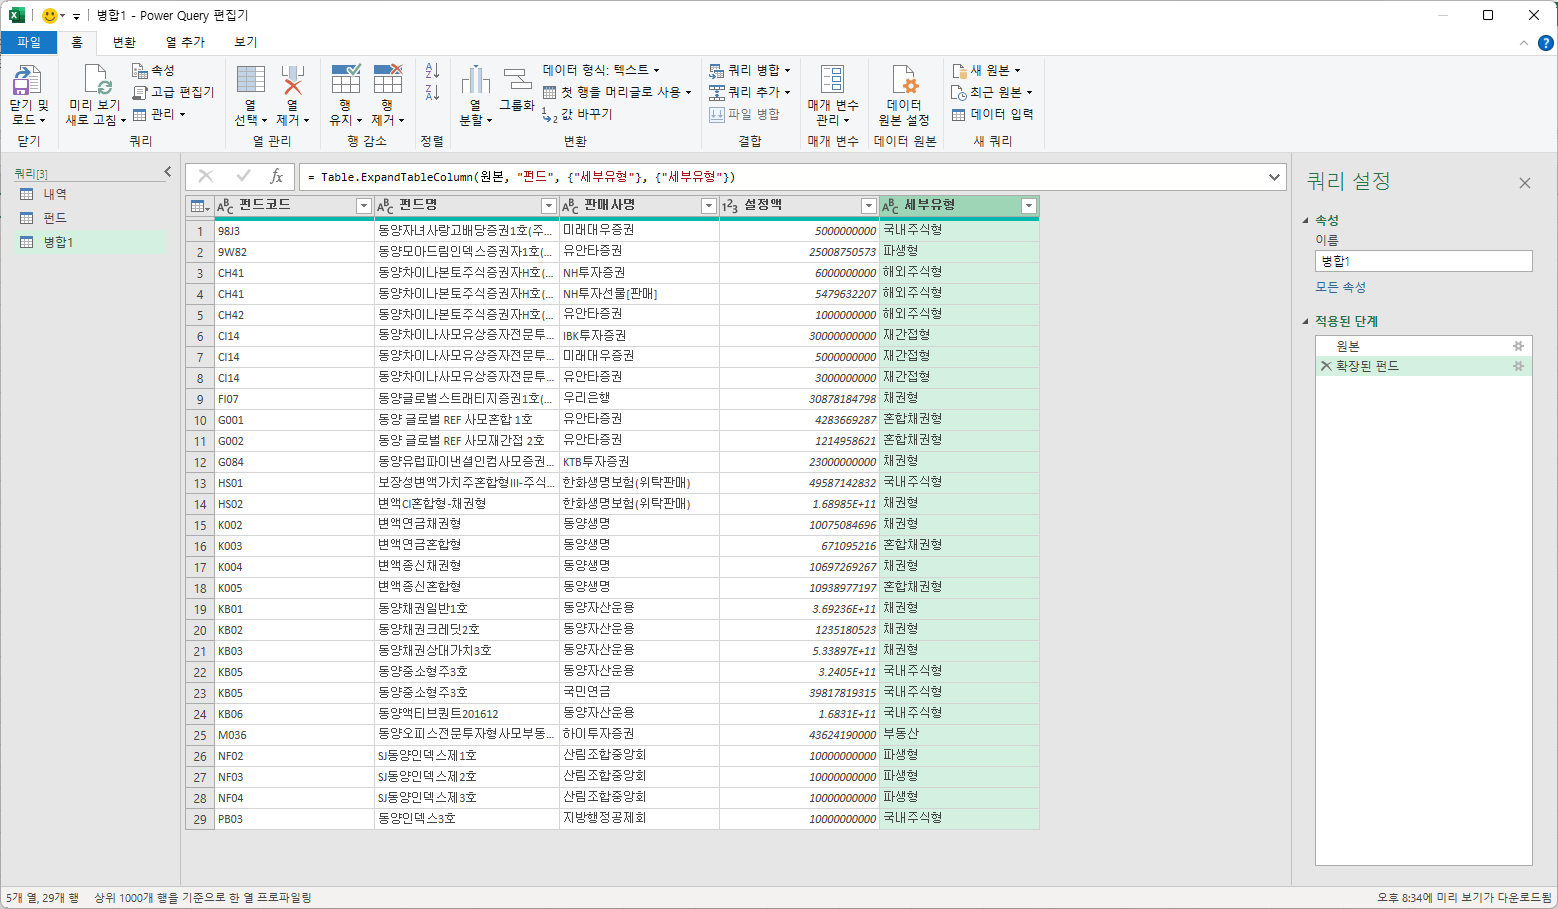Sort ascending using the A-Z icon
The image size is (1558, 909).
(x=432, y=71)
